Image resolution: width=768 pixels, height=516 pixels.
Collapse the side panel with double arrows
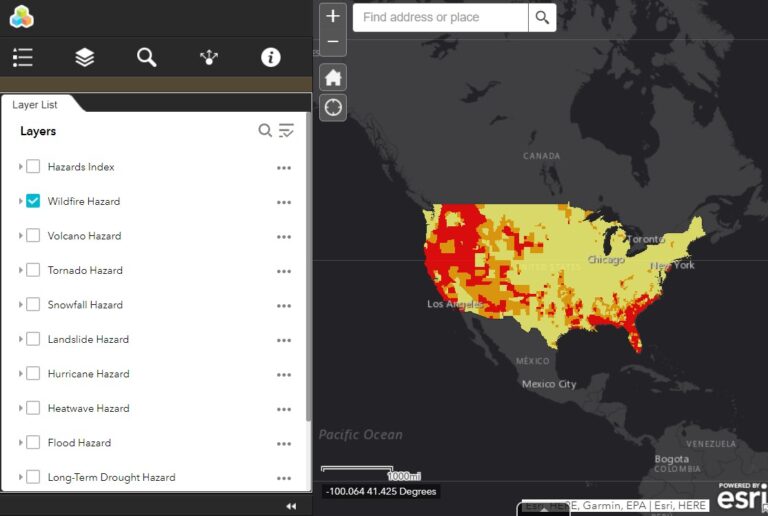coord(291,506)
